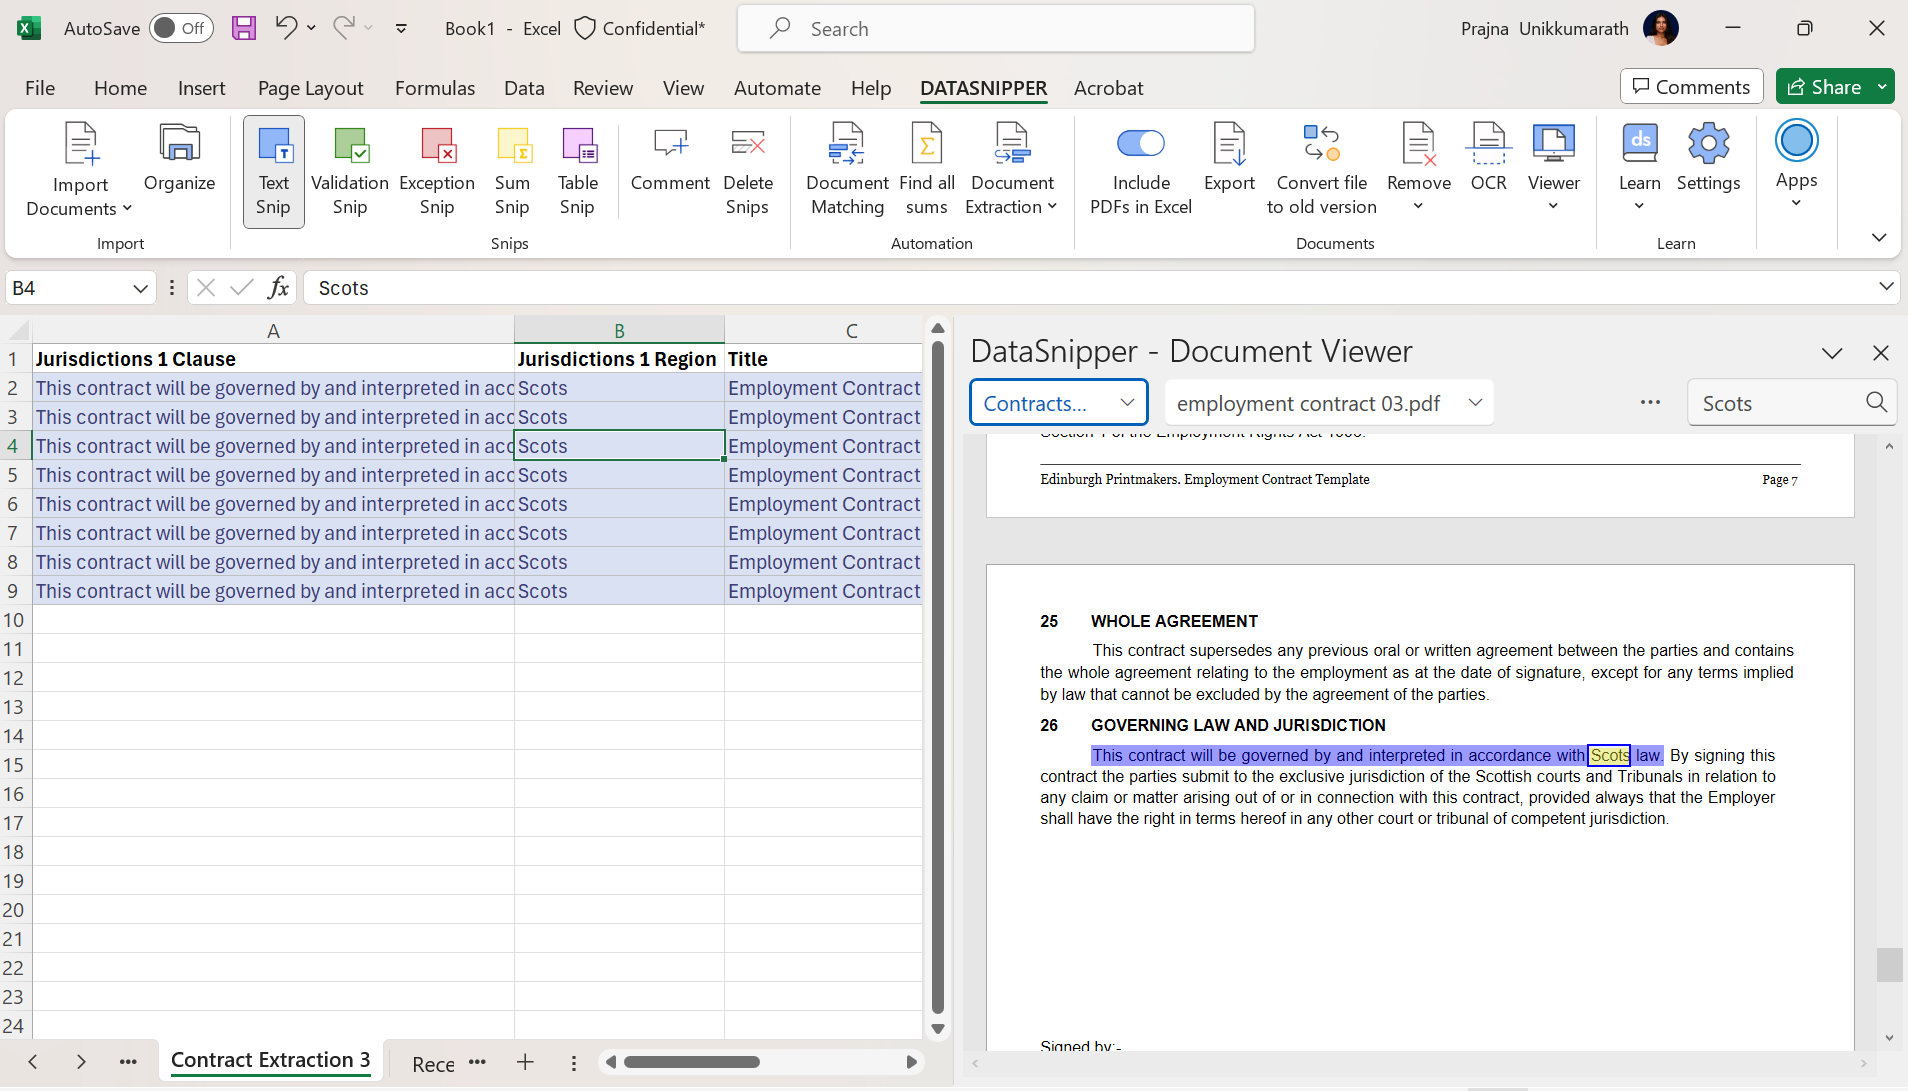The height and width of the screenshot is (1091, 1908).
Task: Click the Comments button
Action: (x=1691, y=87)
